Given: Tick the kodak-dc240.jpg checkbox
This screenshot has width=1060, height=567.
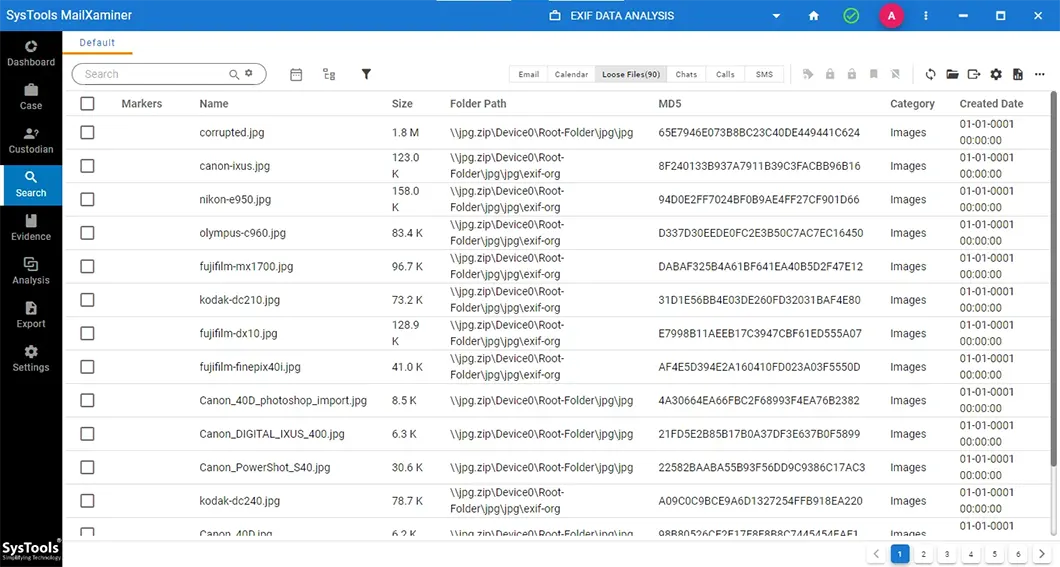Looking at the screenshot, I should pyautogui.click(x=87, y=501).
